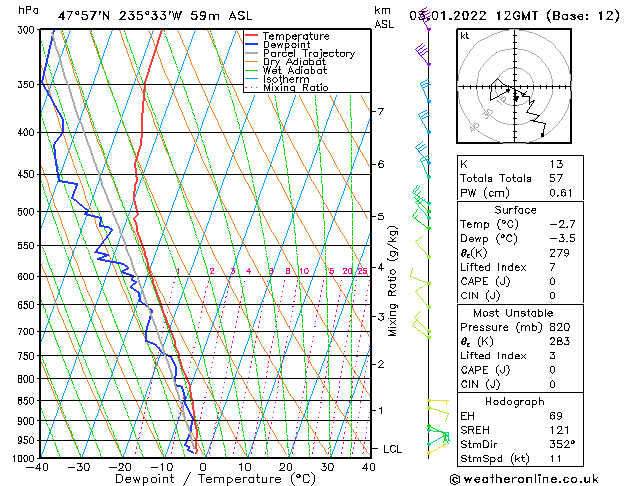
Task: Click the red Temperature line swatch in legend
Action: [x=252, y=36]
